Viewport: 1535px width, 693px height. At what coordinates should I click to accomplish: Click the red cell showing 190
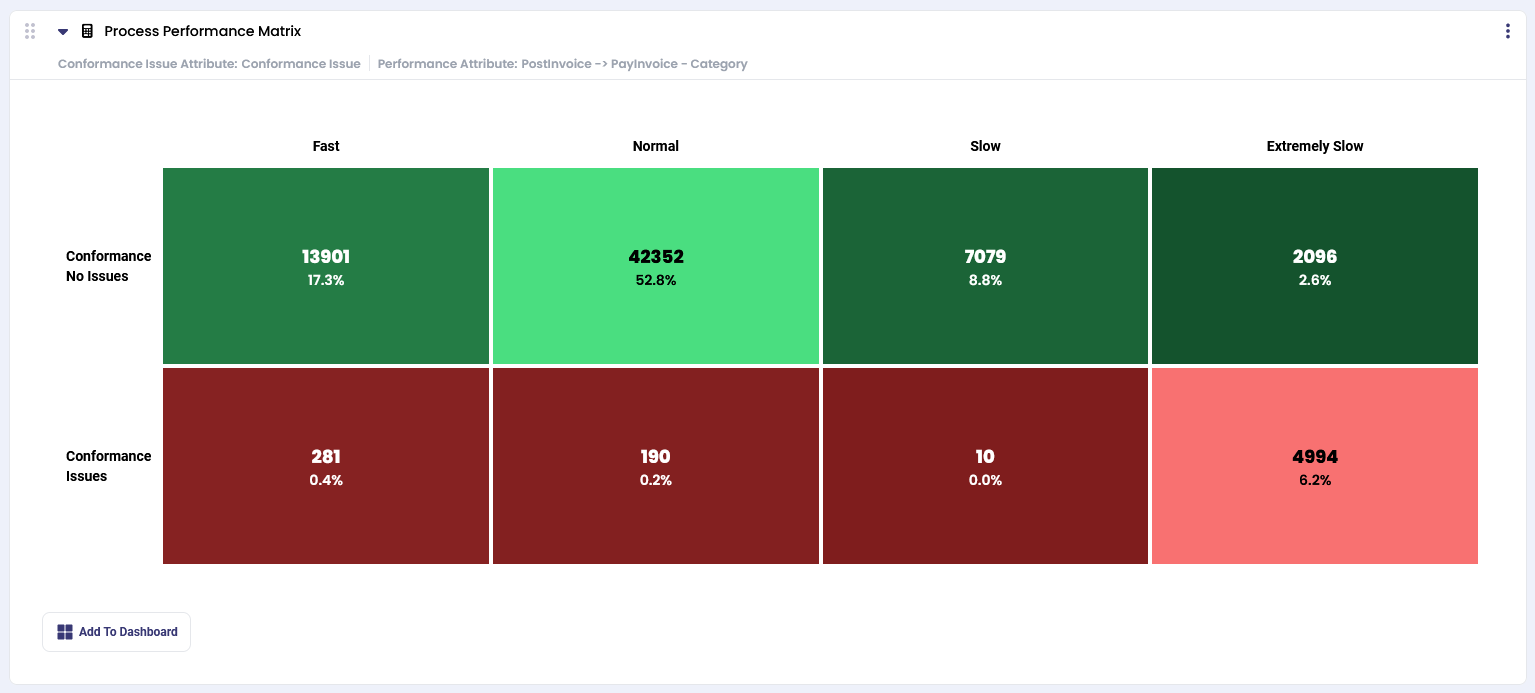coord(656,466)
